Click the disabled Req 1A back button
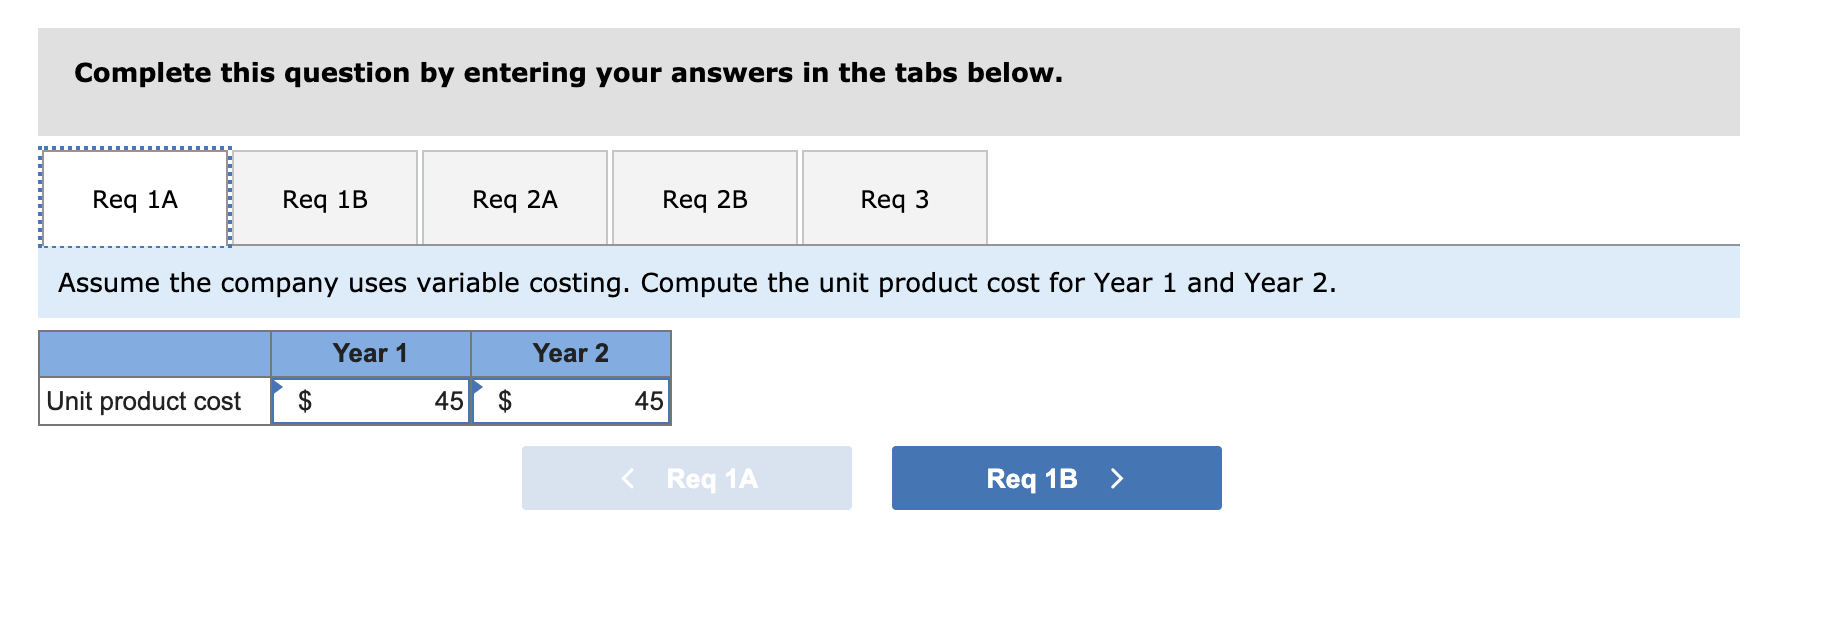 pyautogui.click(x=686, y=478)
